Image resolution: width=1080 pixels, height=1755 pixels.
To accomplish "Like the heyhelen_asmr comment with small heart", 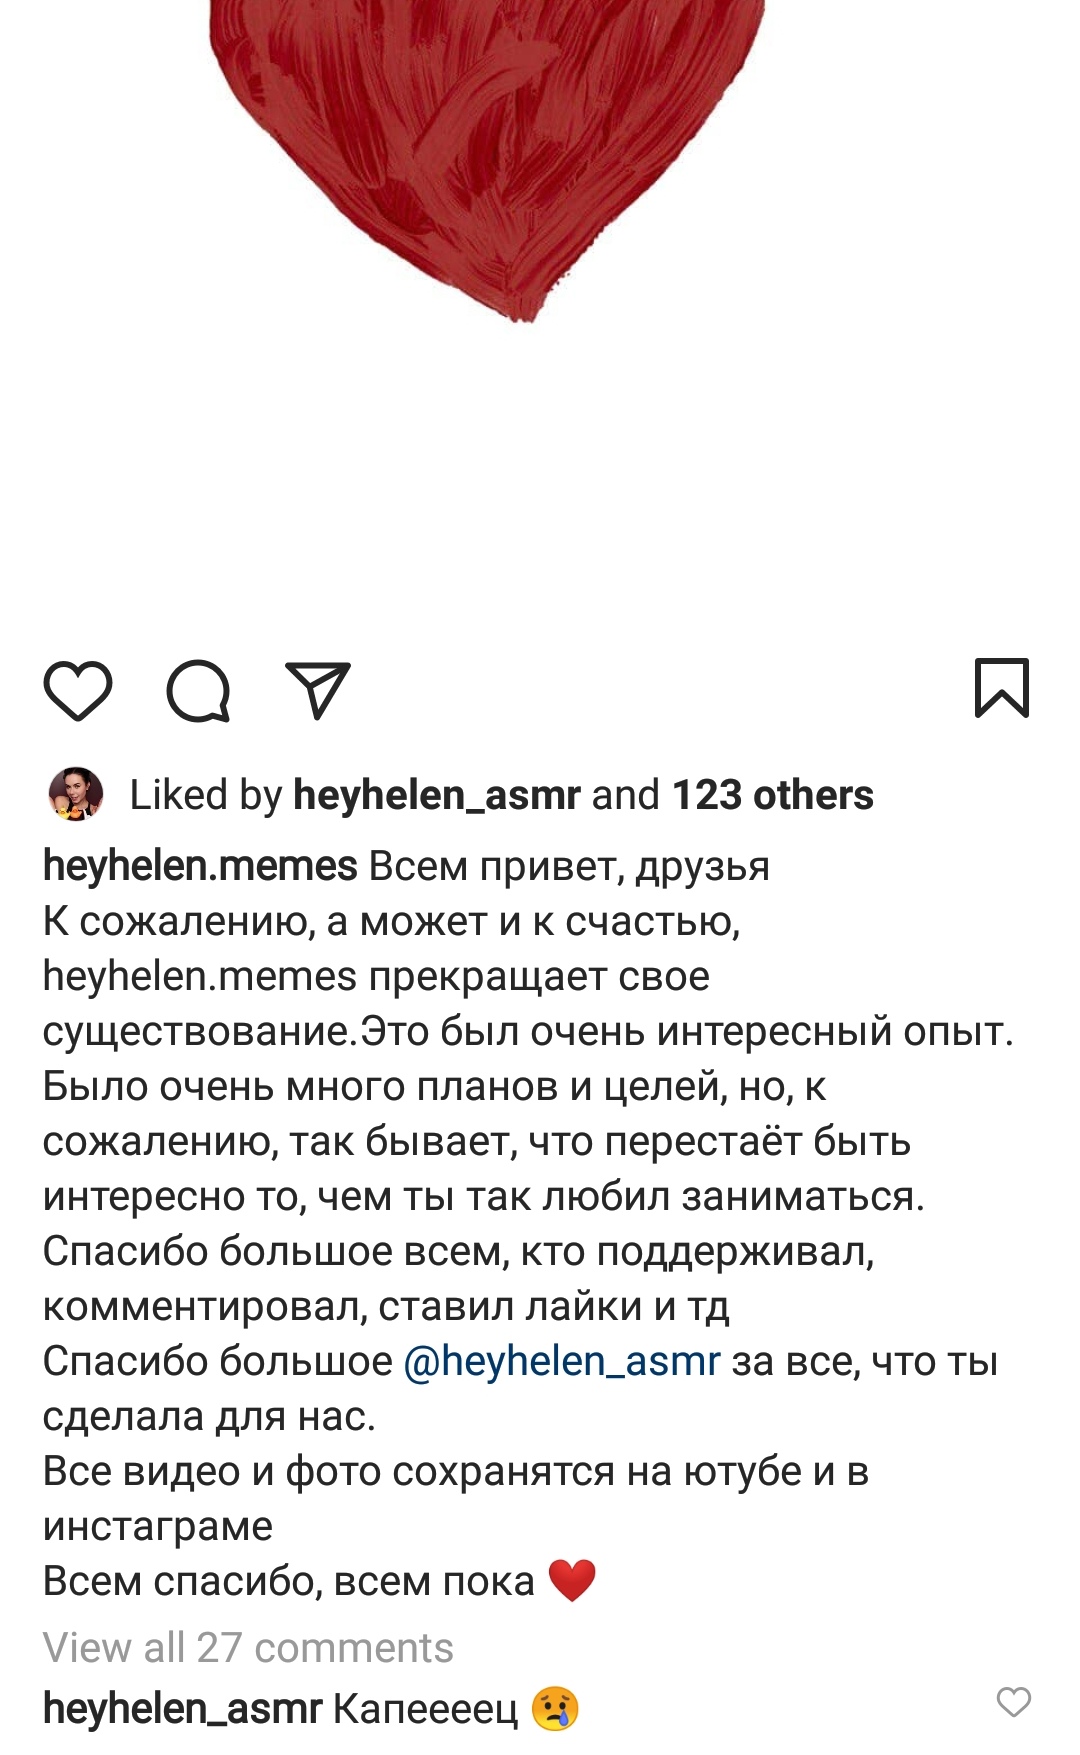I will 1013,1702.
